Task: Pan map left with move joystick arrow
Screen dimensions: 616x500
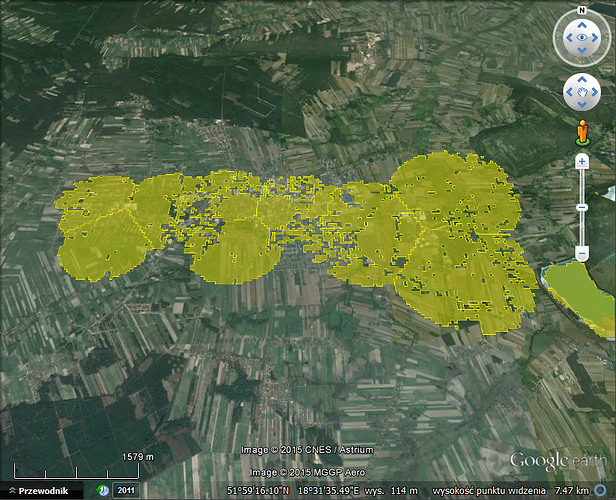Action: pyautogui.click(x=569, y=92)
